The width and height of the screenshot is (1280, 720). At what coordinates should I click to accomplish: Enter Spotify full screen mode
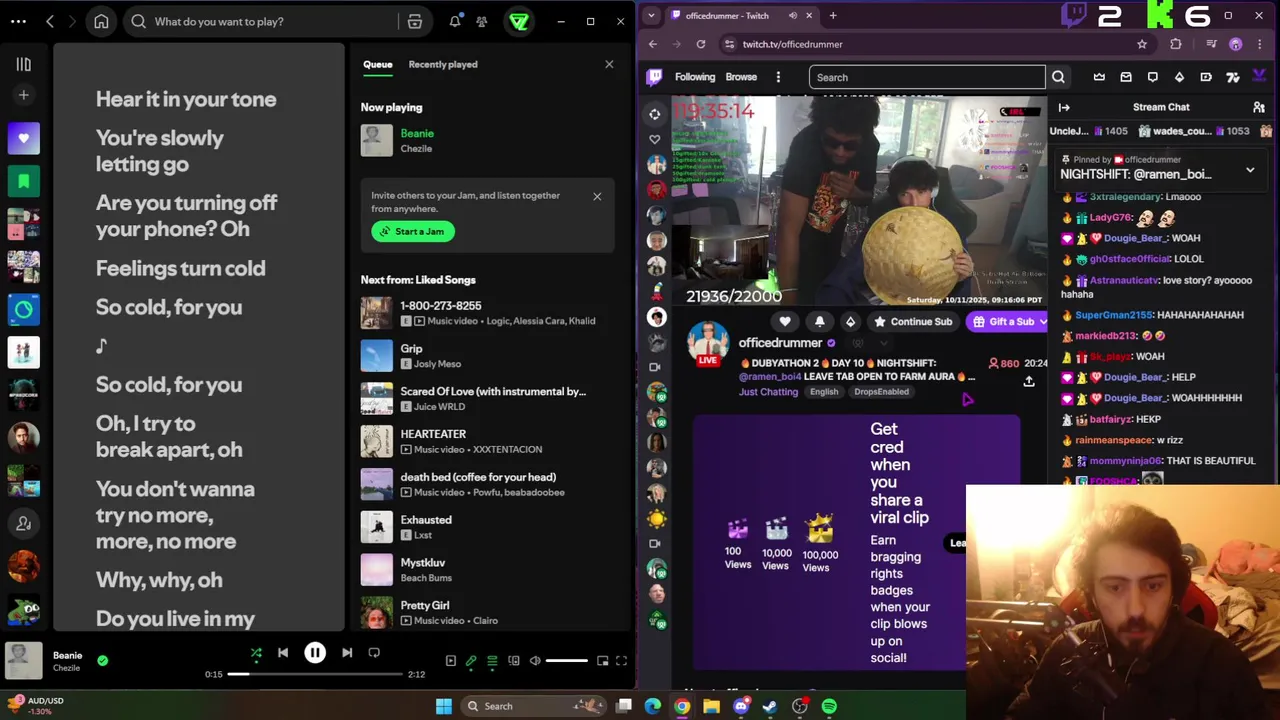621,661
